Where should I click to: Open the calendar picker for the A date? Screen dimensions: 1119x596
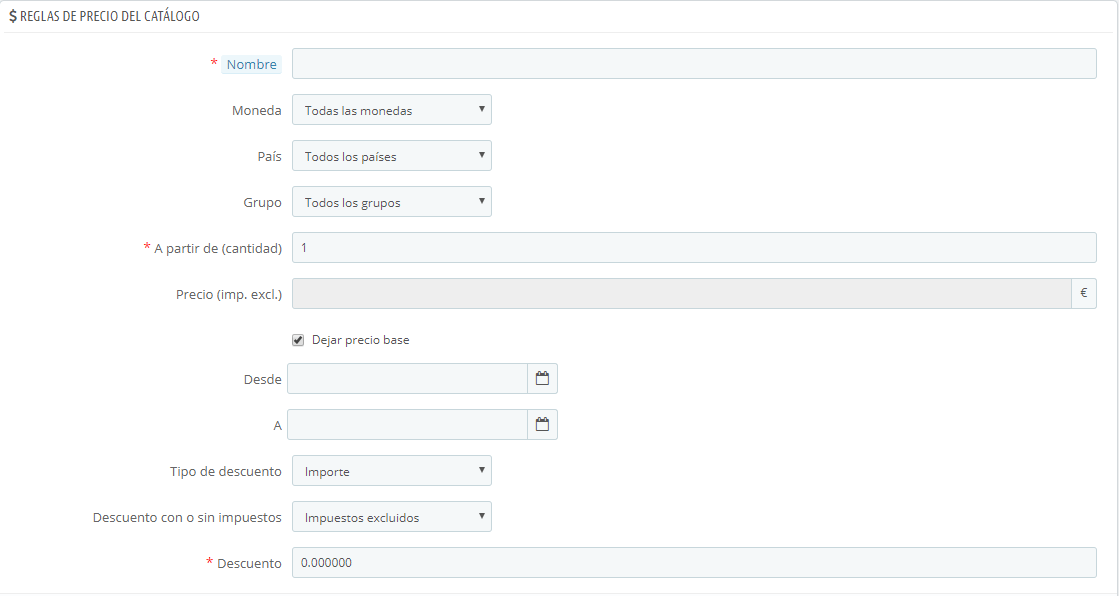pos(542,424)
